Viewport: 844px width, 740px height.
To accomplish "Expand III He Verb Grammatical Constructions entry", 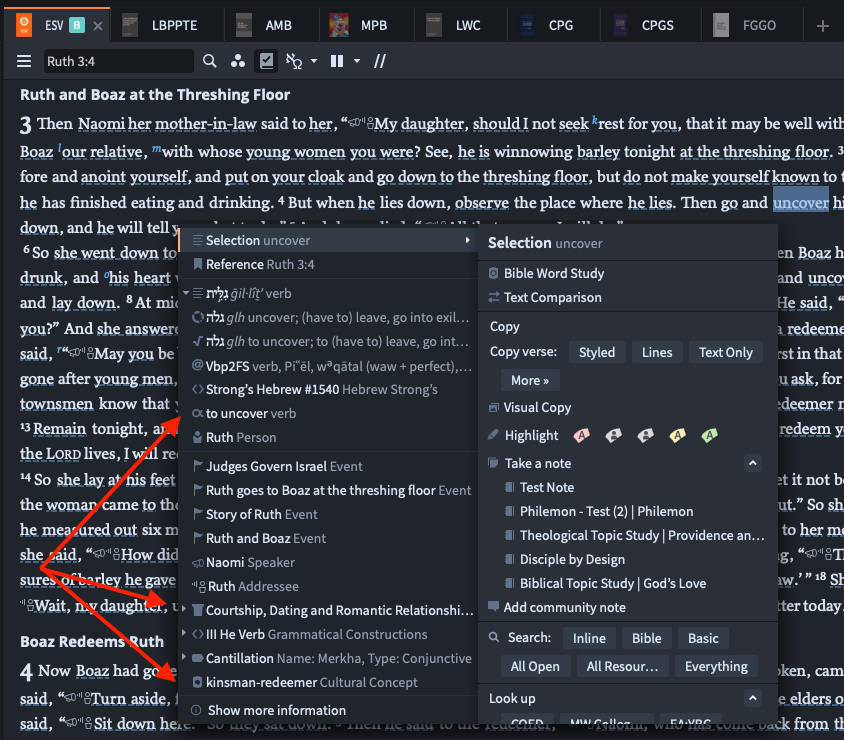I will point(185,633).
